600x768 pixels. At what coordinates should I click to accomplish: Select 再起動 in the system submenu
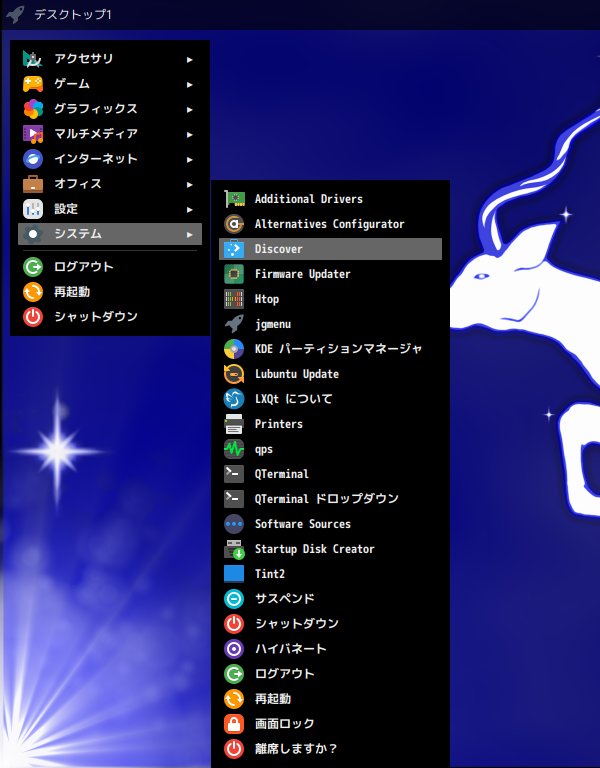(330, 698)
